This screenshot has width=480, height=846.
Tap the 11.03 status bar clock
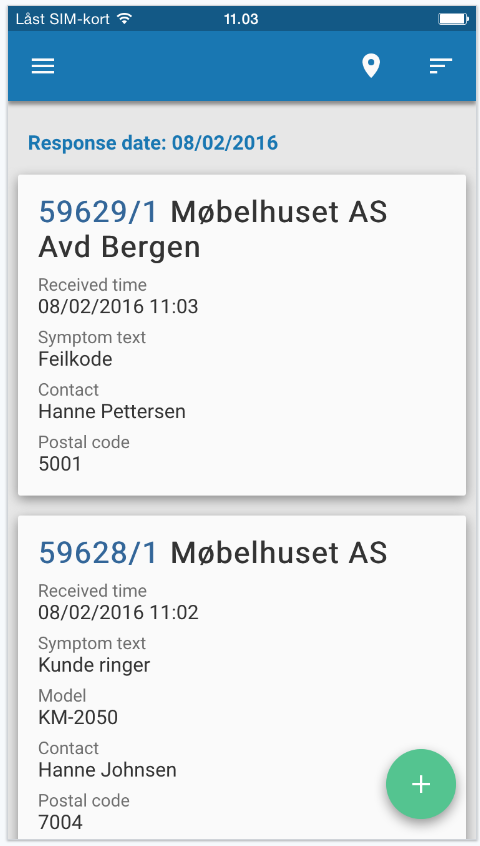point(241,19)
